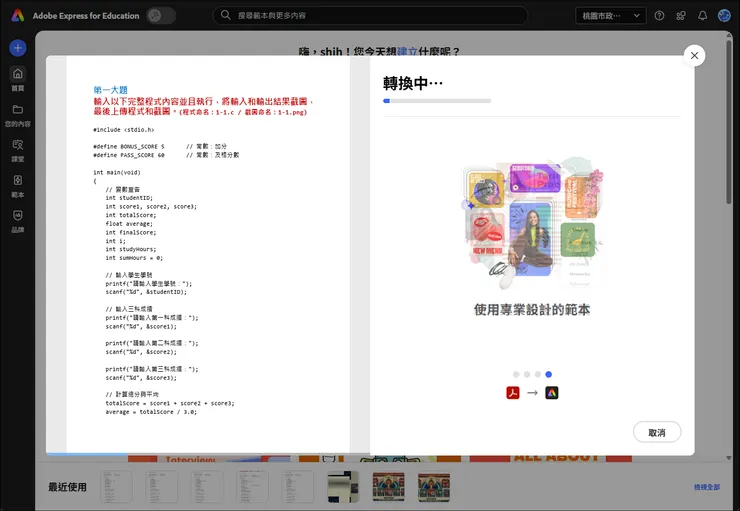
Task: Open the help question mark icon
Action: (659, 16)
